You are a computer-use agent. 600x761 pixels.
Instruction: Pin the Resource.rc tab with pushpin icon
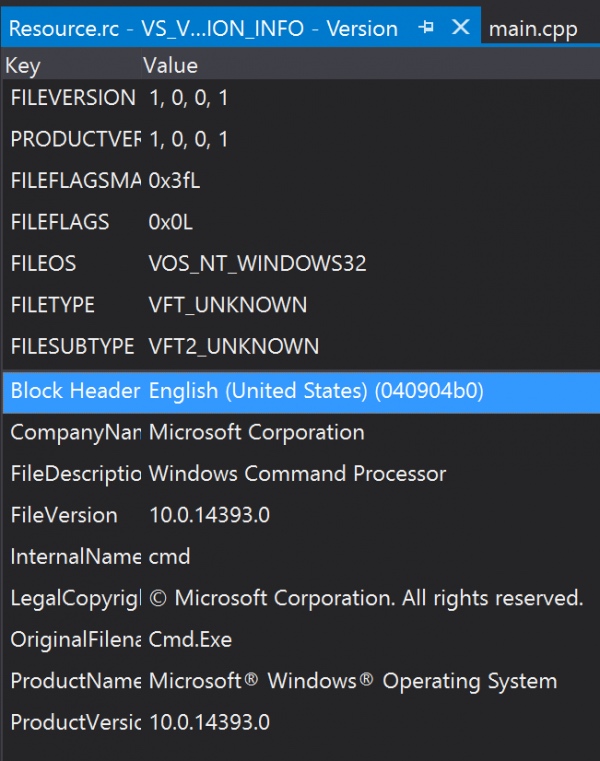point(426,27)
